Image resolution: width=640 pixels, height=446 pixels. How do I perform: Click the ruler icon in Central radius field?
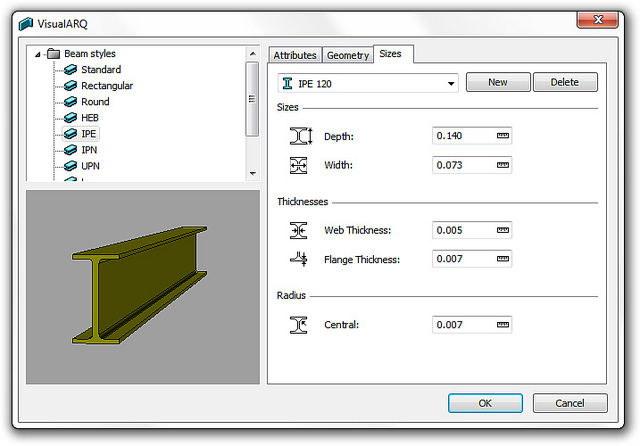[x=502, y=324]
